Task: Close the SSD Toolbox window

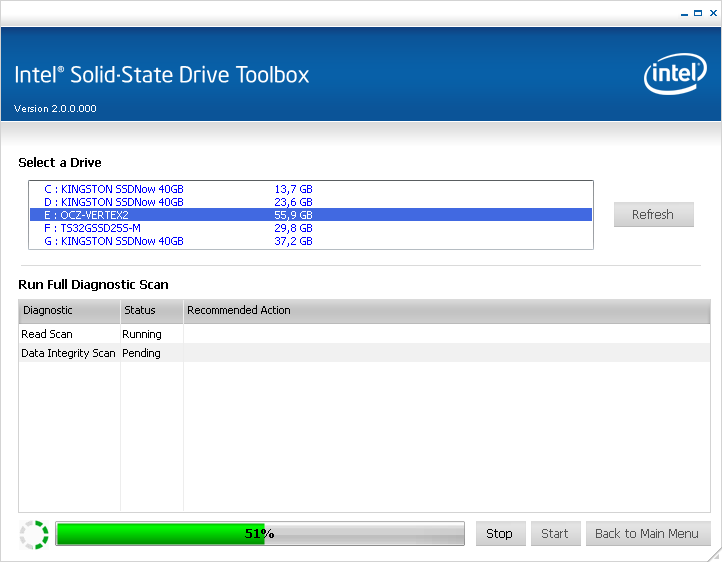Action: [711, 13]
